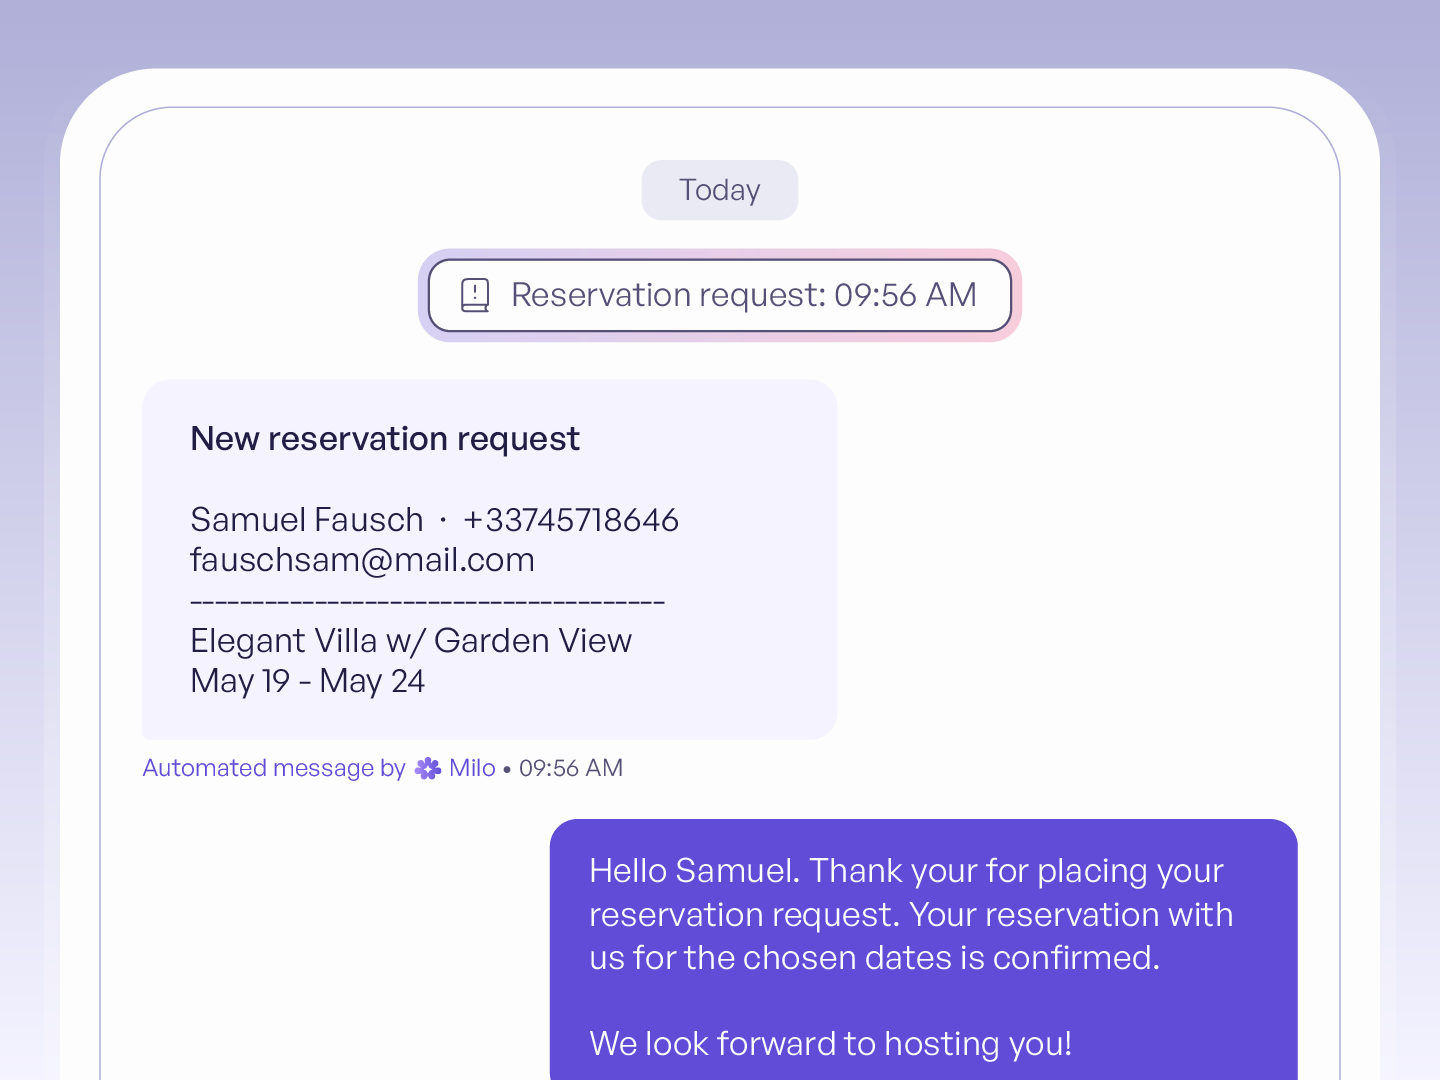Click the guest name Samuel Fausch

[307, 520]
